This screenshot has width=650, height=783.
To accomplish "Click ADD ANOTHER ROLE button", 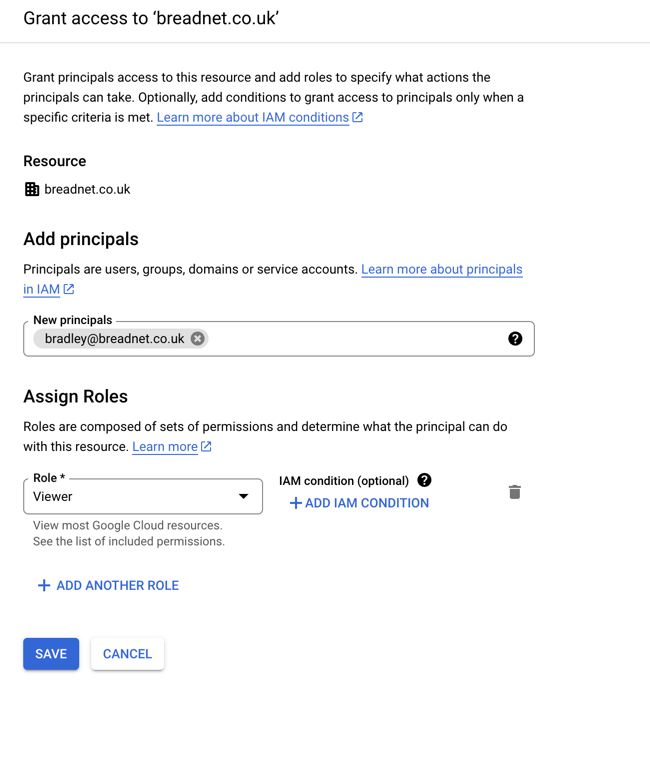I will pyautogui.click(x=117, y=586).
